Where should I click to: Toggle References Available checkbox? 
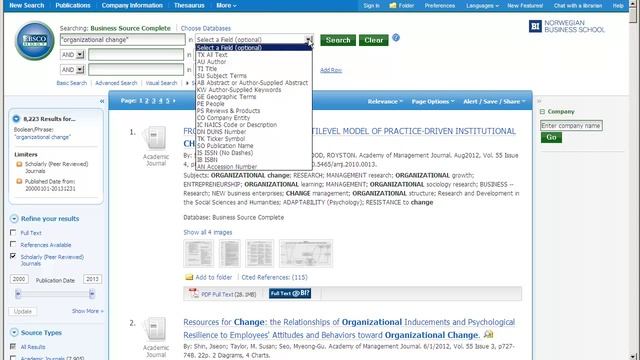pos(13,244)
